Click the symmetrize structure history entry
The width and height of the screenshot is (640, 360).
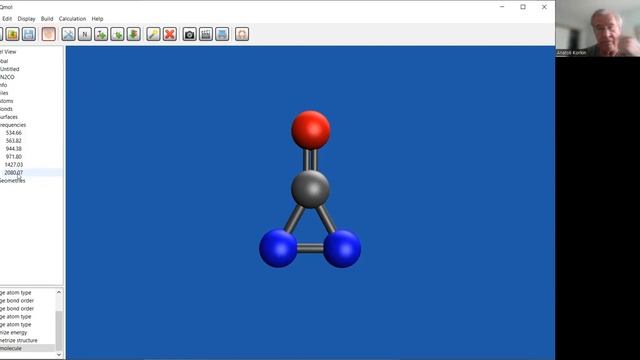point(19,340)
